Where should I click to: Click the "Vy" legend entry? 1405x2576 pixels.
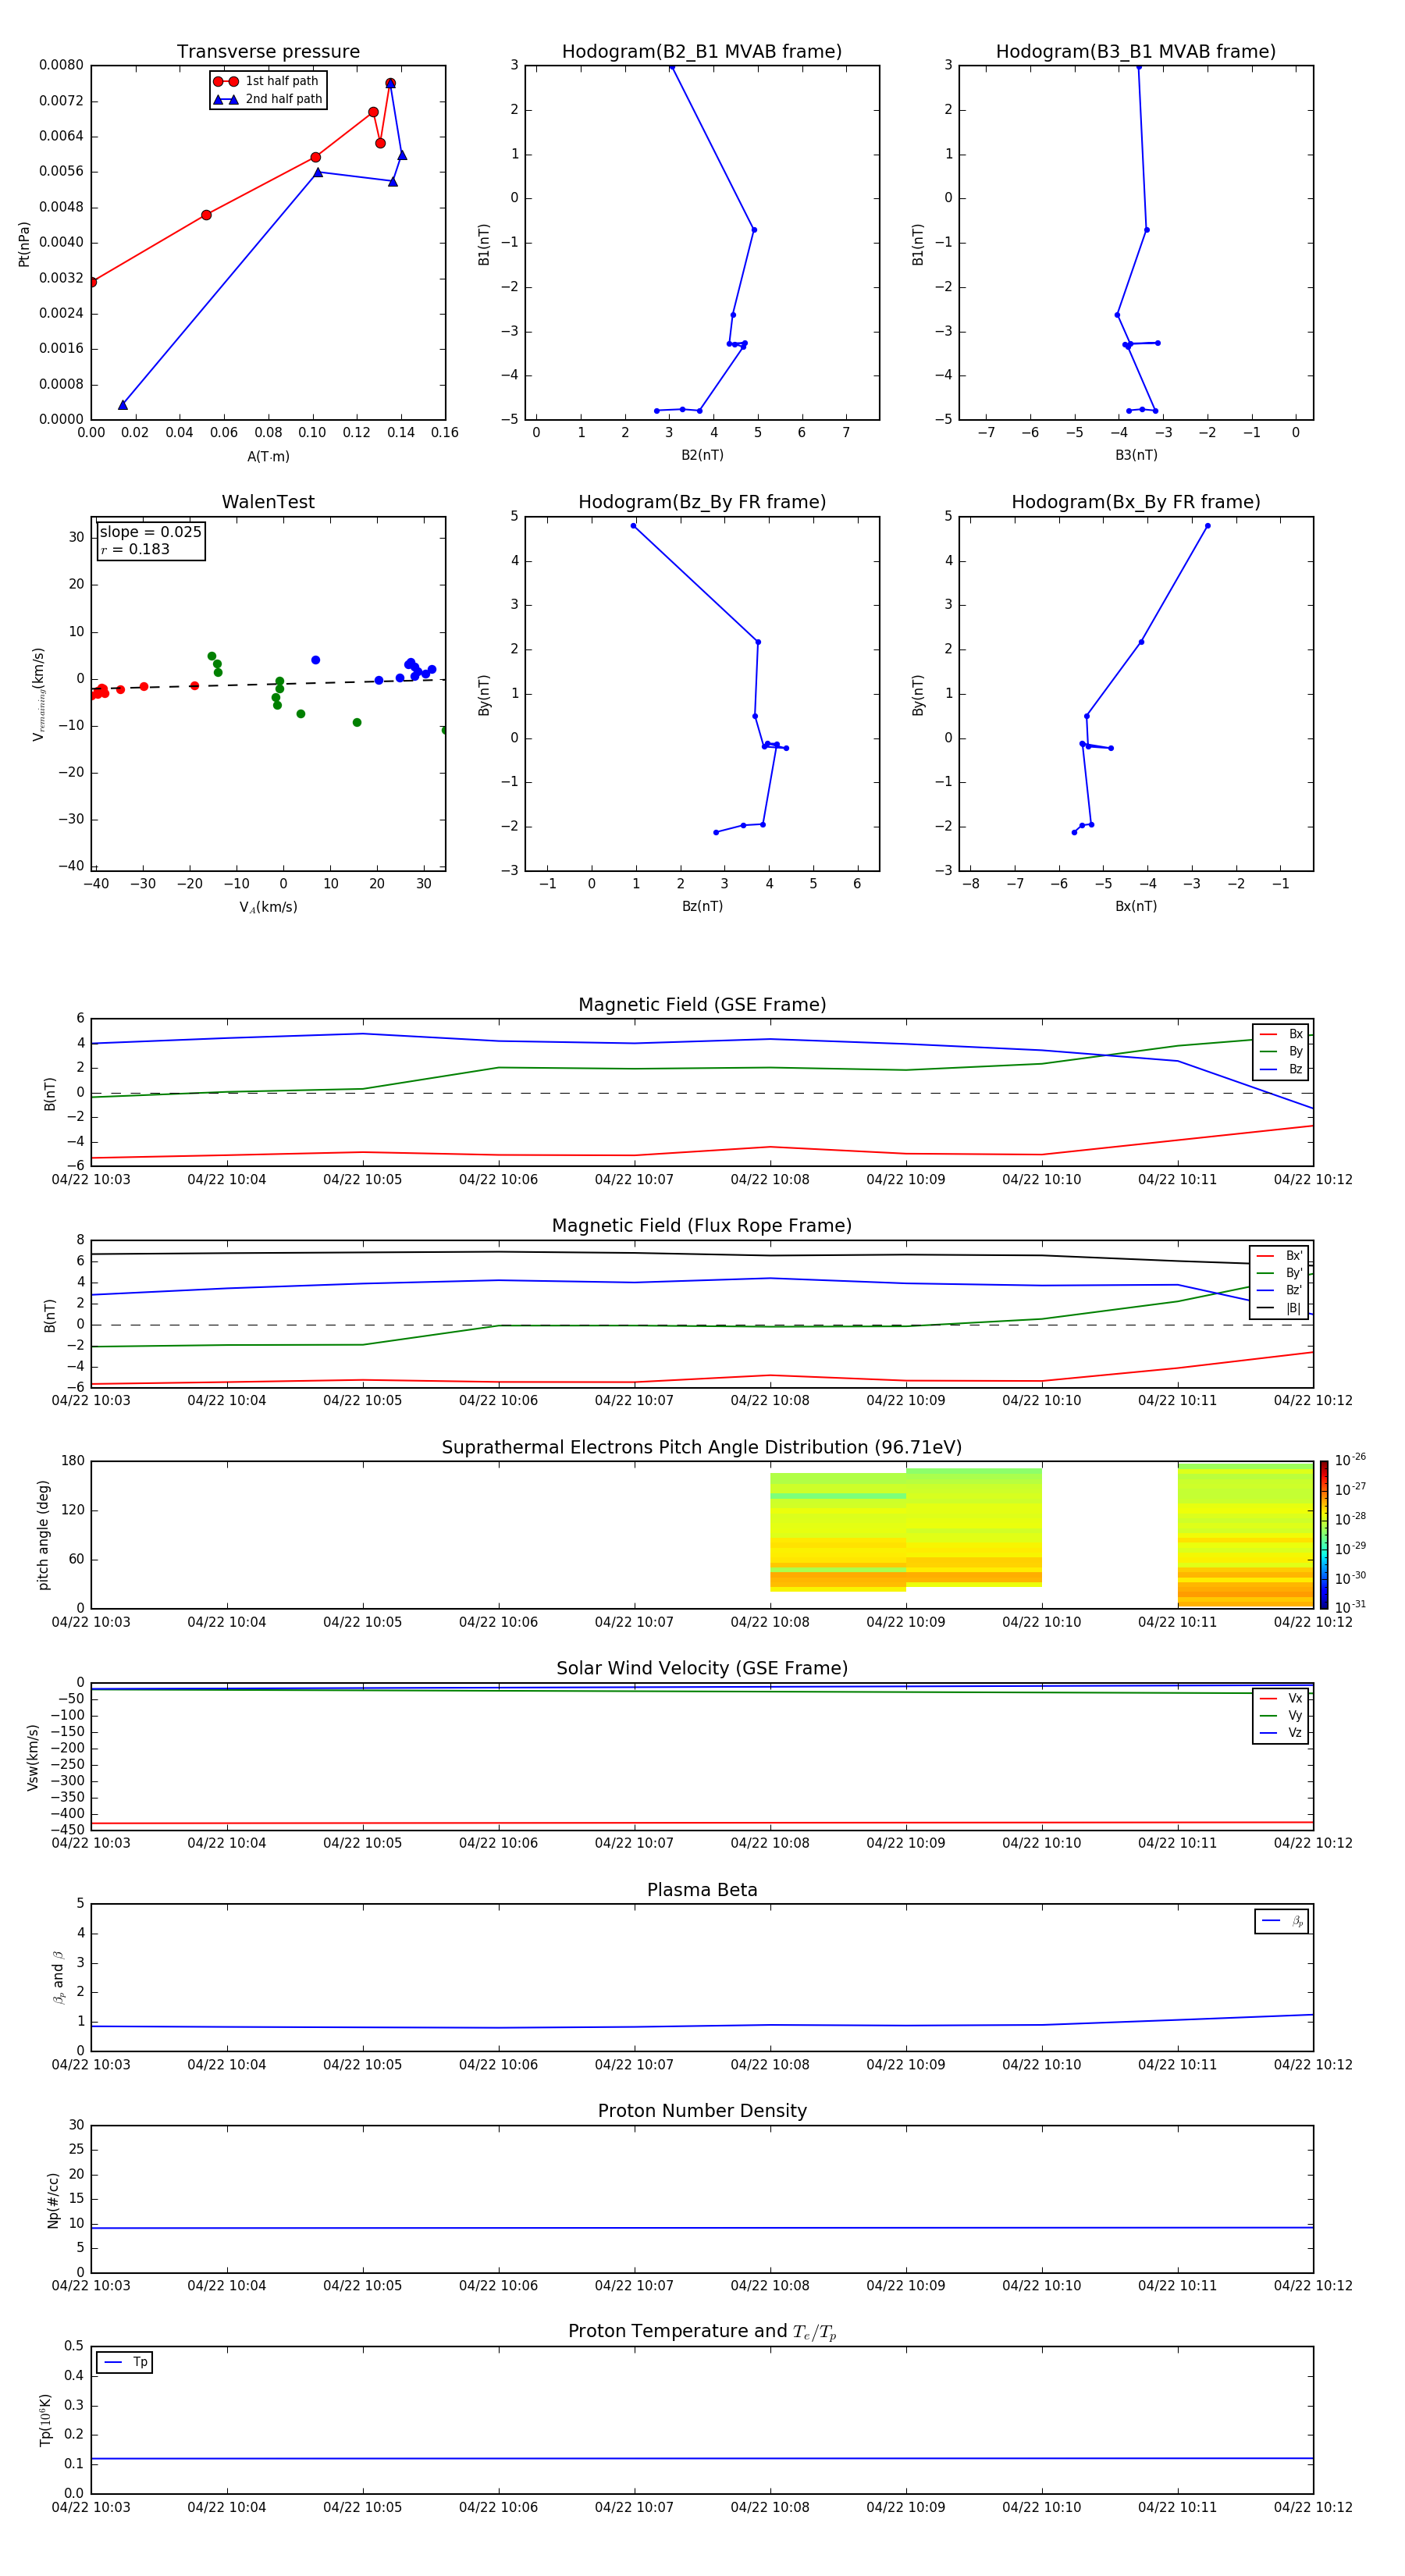(1281, 1716)
